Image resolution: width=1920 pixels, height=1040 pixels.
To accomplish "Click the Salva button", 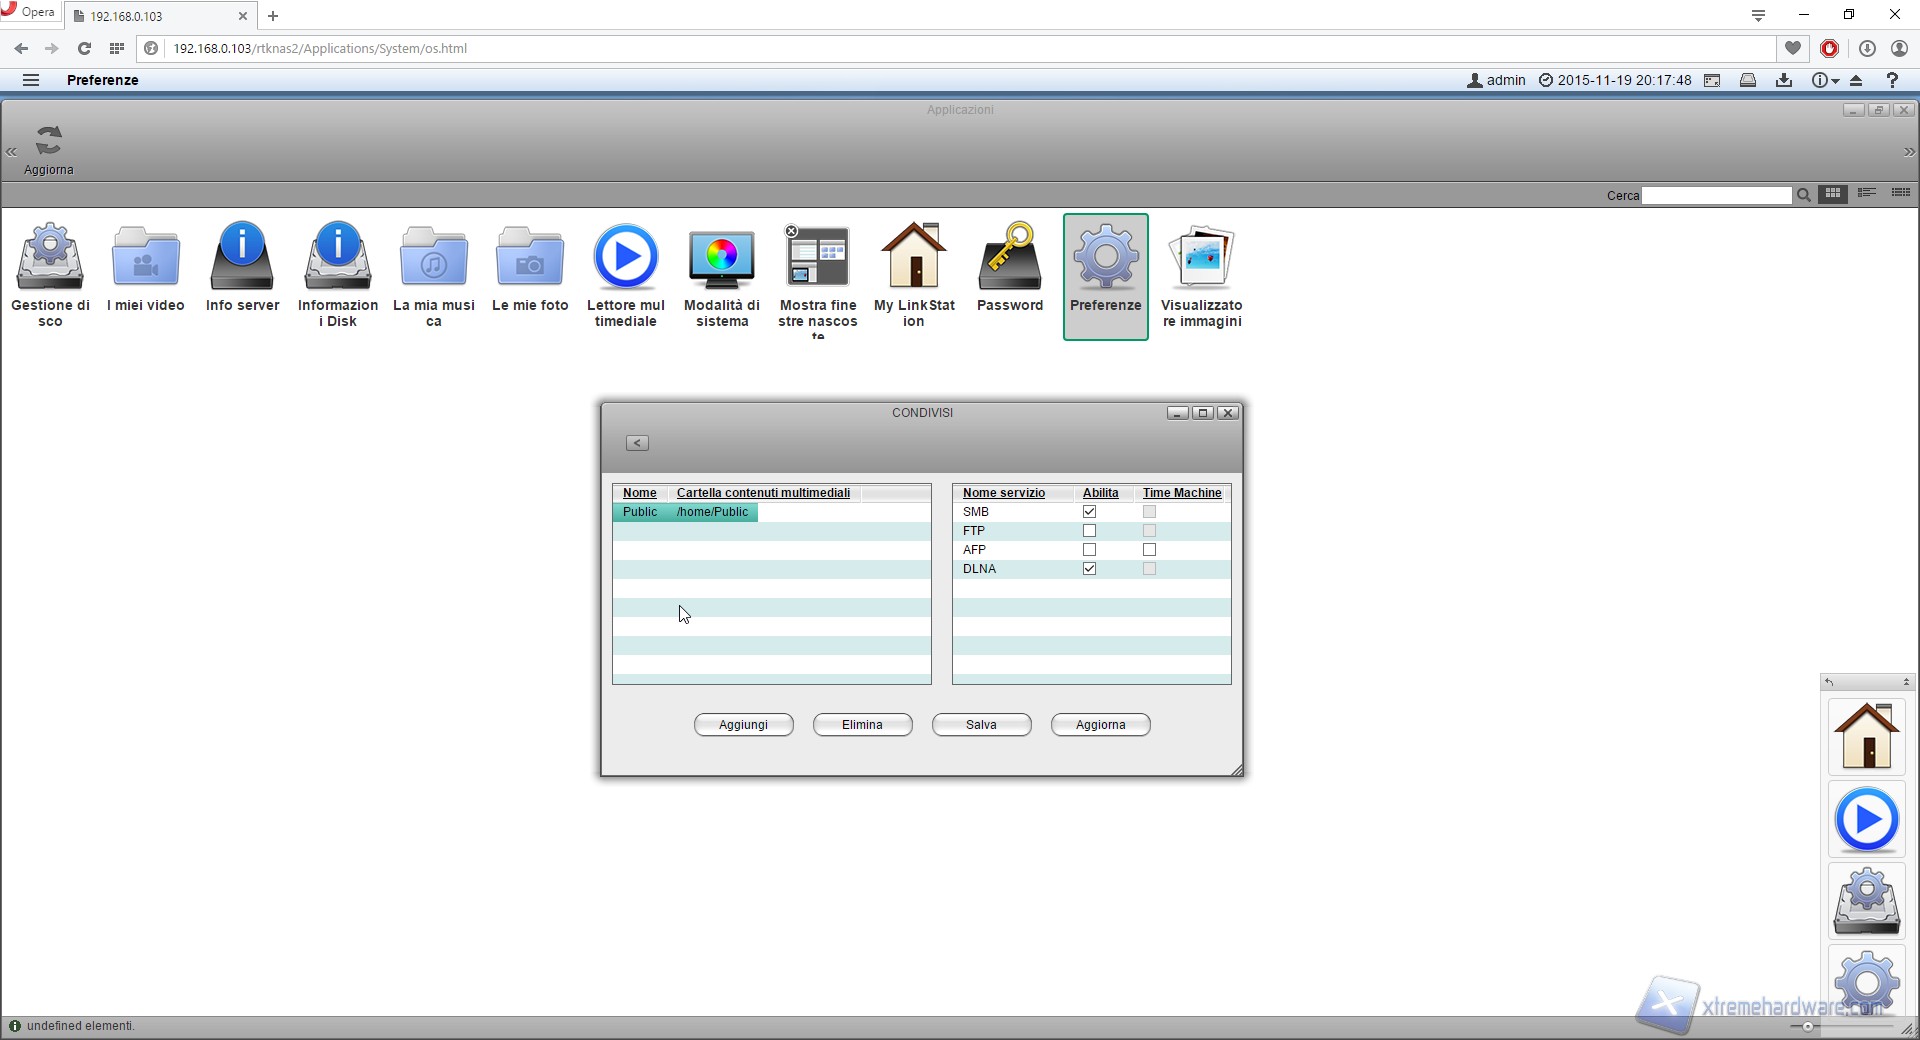I will click(981, 725).
